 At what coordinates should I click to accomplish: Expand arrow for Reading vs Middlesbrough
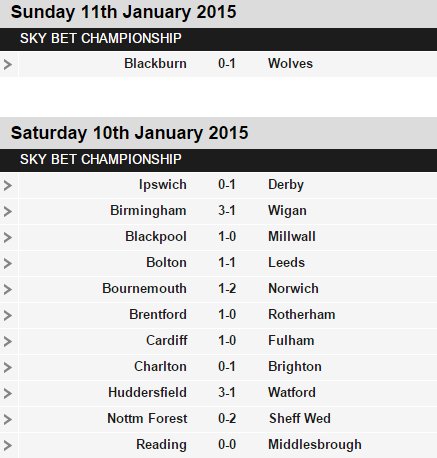[x=8, y=445]
